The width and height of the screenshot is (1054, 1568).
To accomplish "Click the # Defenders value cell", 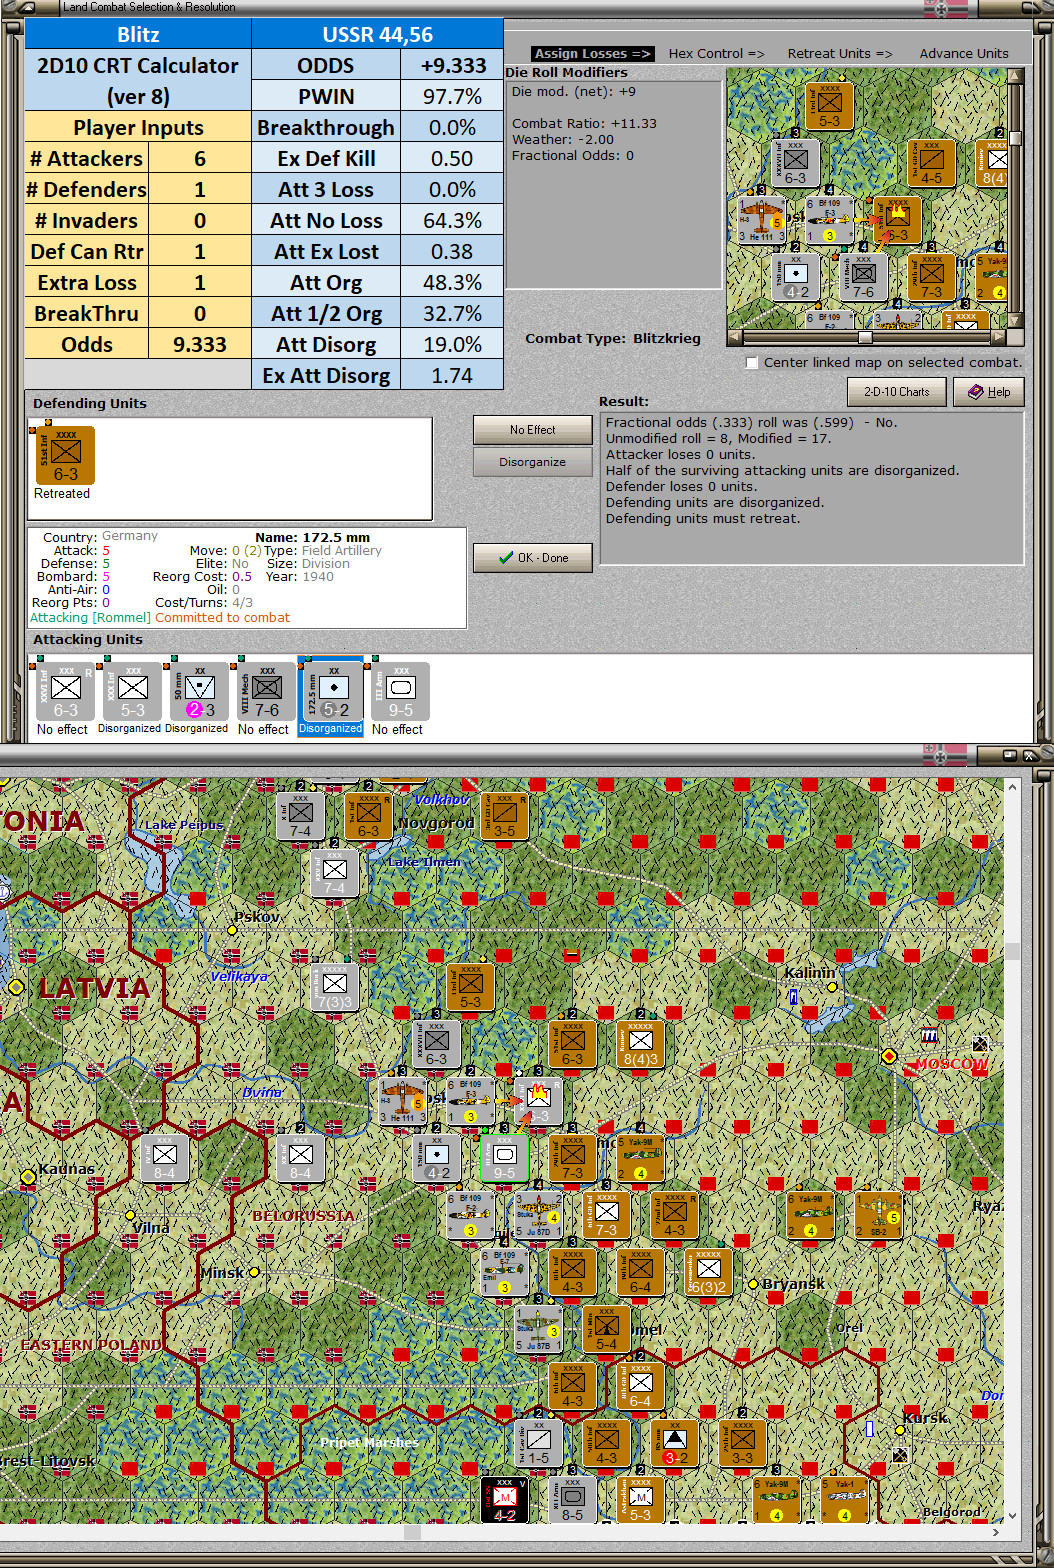I will tap(199, 189).
